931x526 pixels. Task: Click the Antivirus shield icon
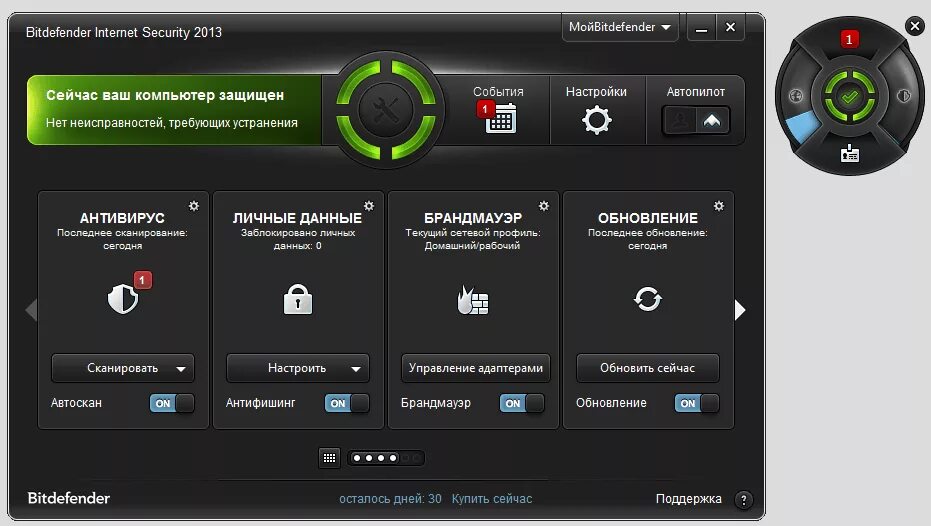tap(122, 299)
